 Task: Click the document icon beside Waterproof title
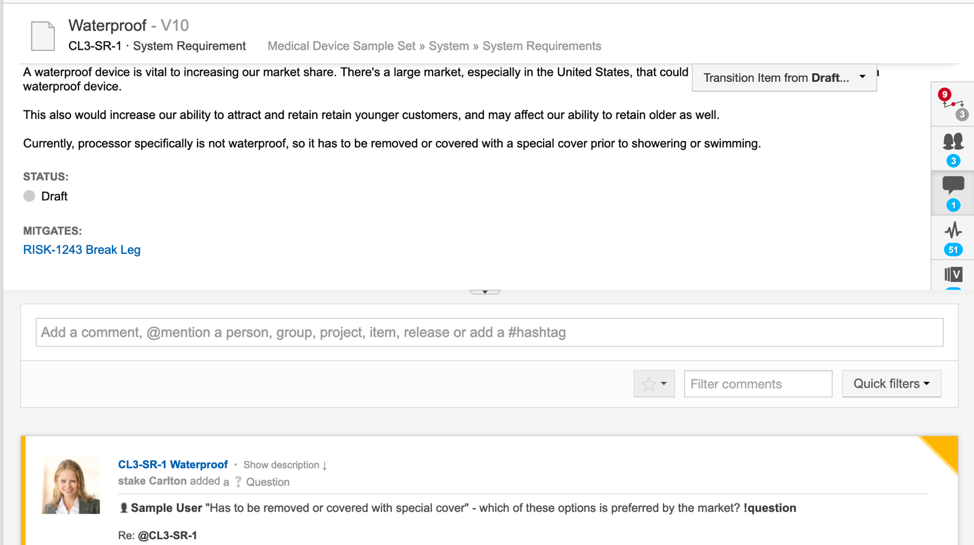coord(43,36)
